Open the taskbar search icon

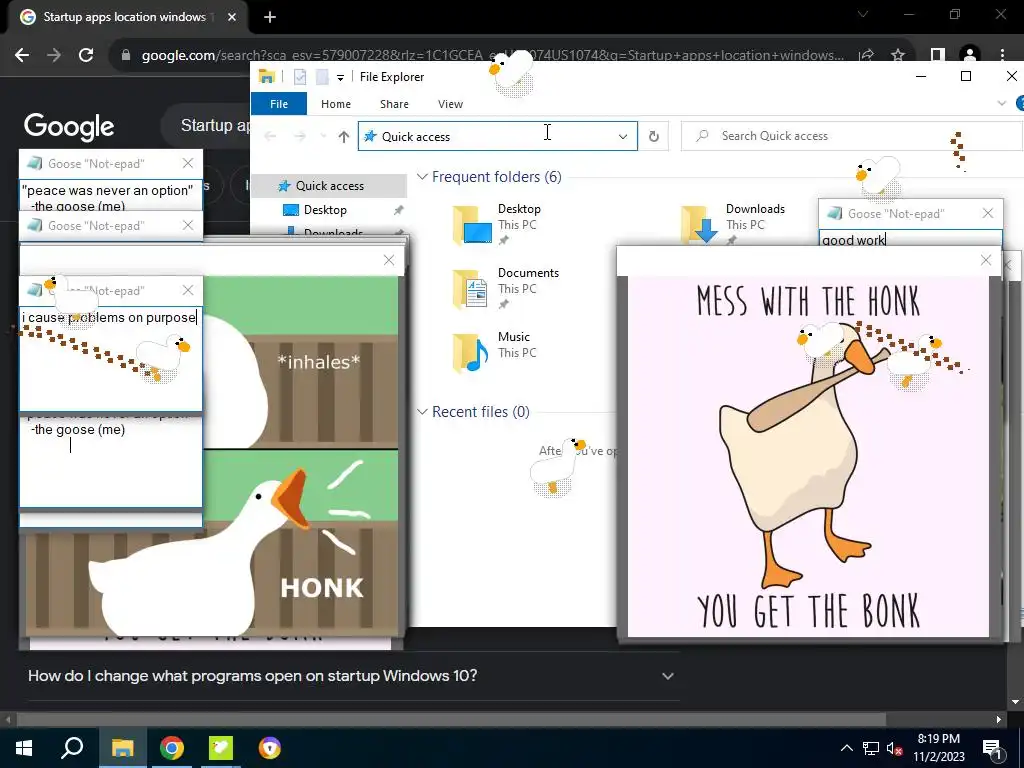(x=72, y=748)
